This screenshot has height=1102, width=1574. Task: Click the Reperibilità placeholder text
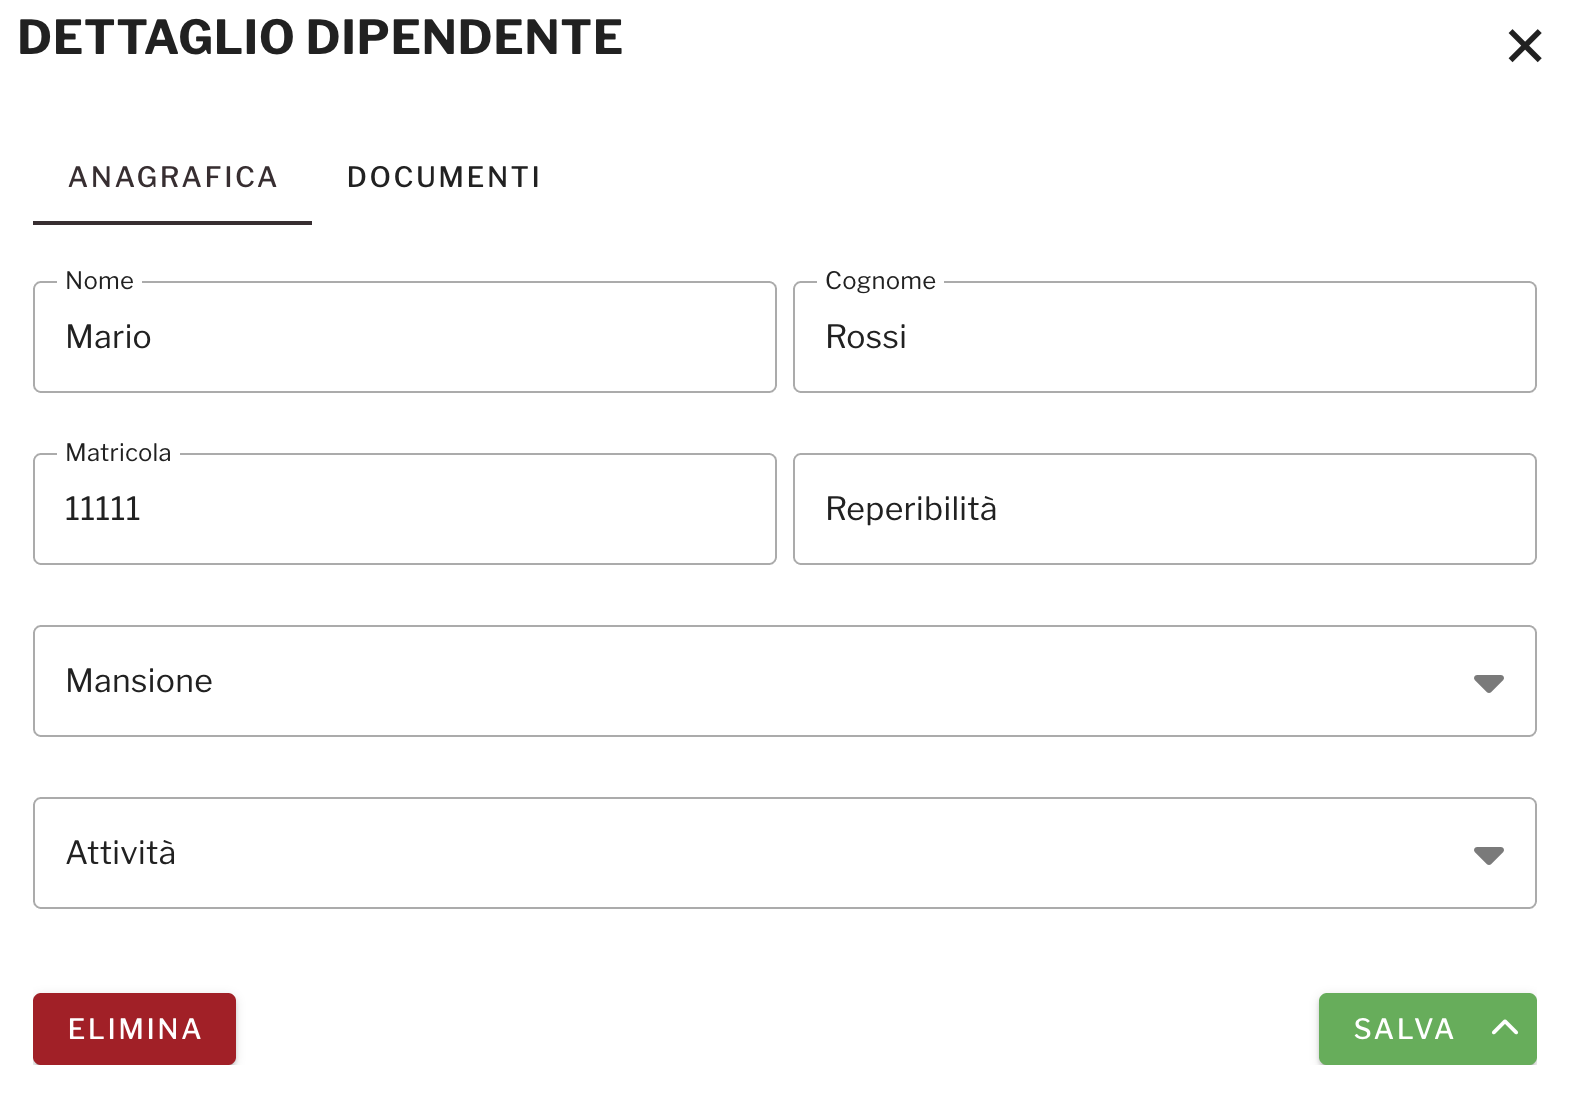tap(911, 509)
